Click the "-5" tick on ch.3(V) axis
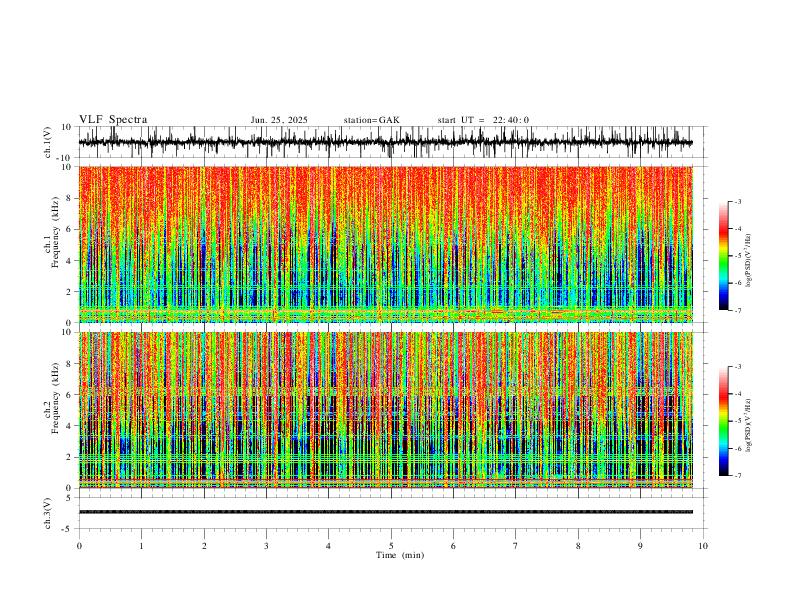The width and height of the screenshot is (792, 612). (x=68, y=529)
